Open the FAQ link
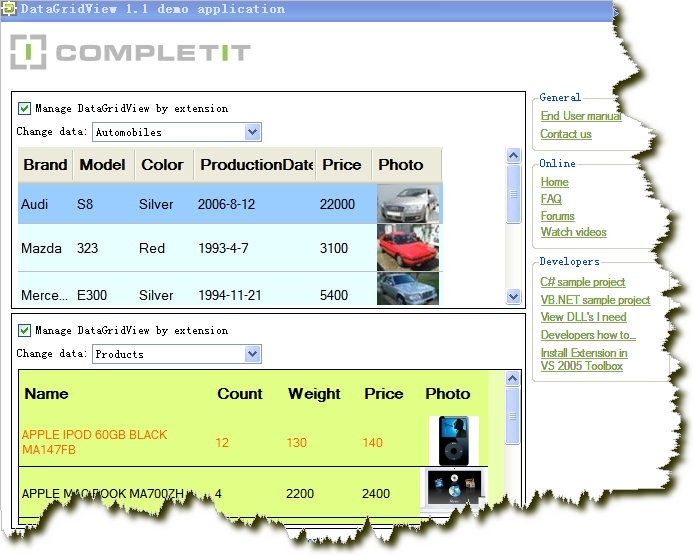Viewport: 693px width, 556px height. 551,199
